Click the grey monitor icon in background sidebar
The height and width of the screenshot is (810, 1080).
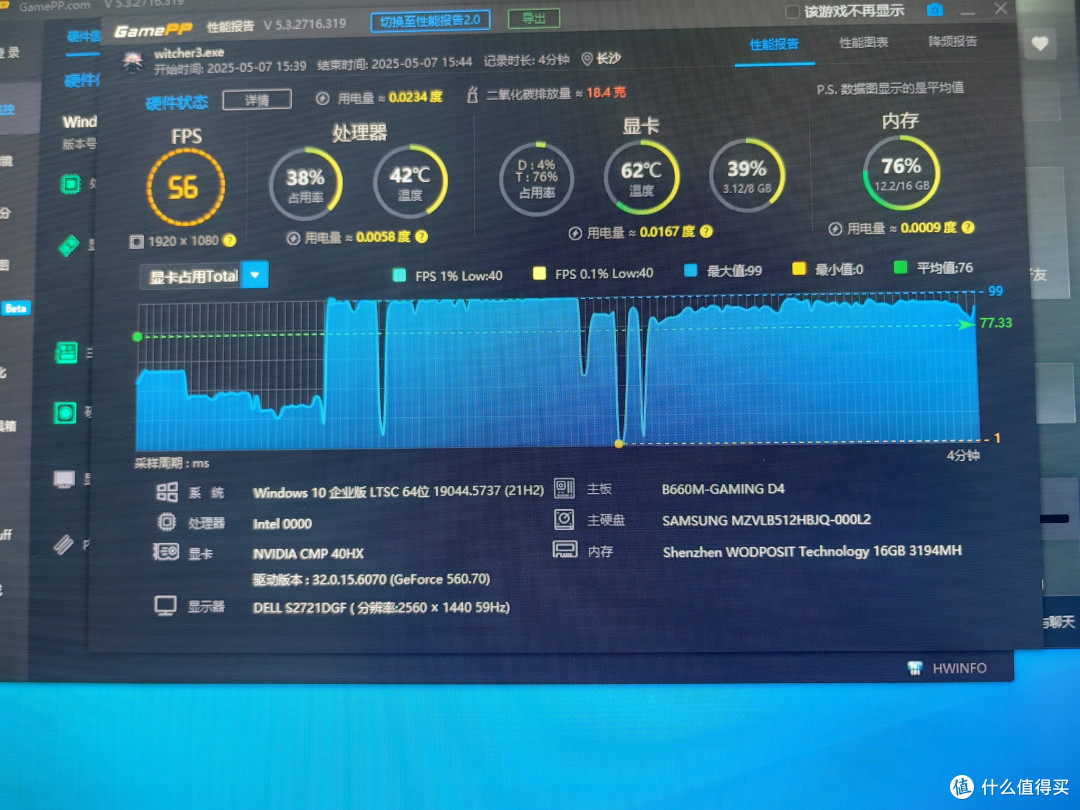tap(64, 479)
